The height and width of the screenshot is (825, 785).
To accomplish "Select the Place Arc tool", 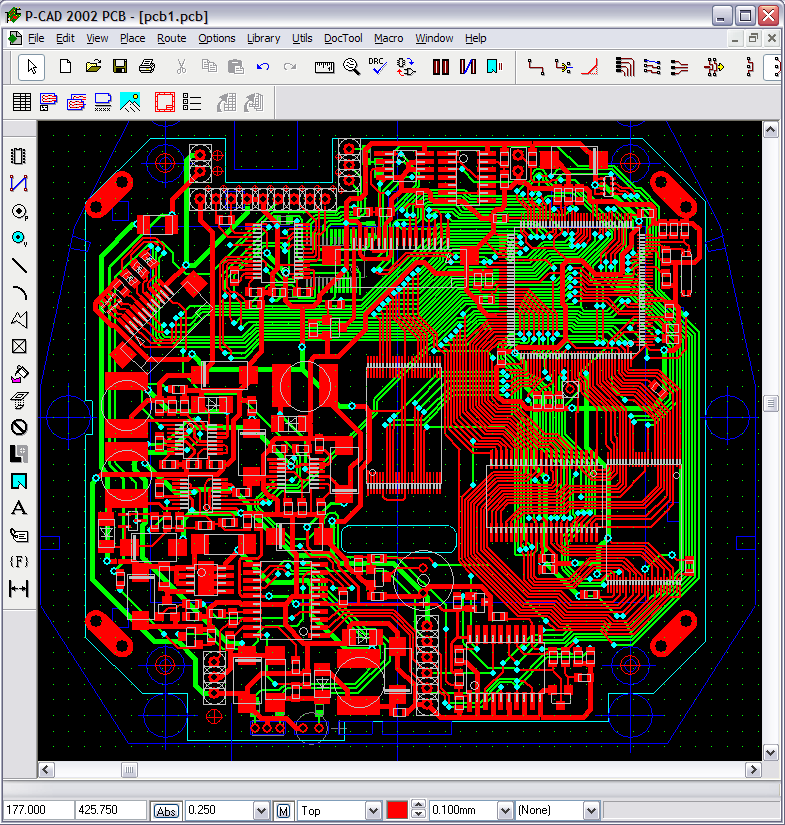I will coord(19,292).
